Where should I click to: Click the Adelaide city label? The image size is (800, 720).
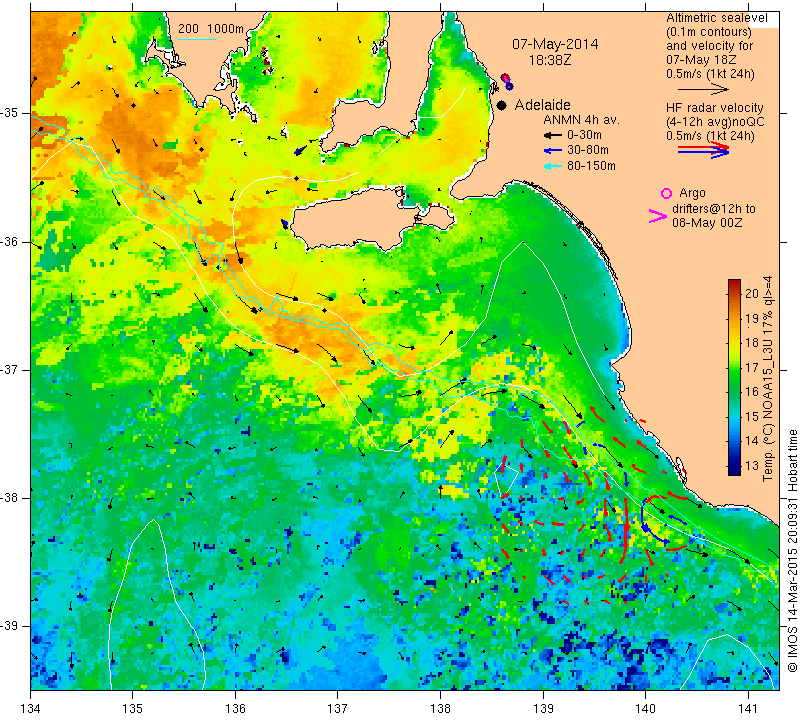tap(542, 105)
